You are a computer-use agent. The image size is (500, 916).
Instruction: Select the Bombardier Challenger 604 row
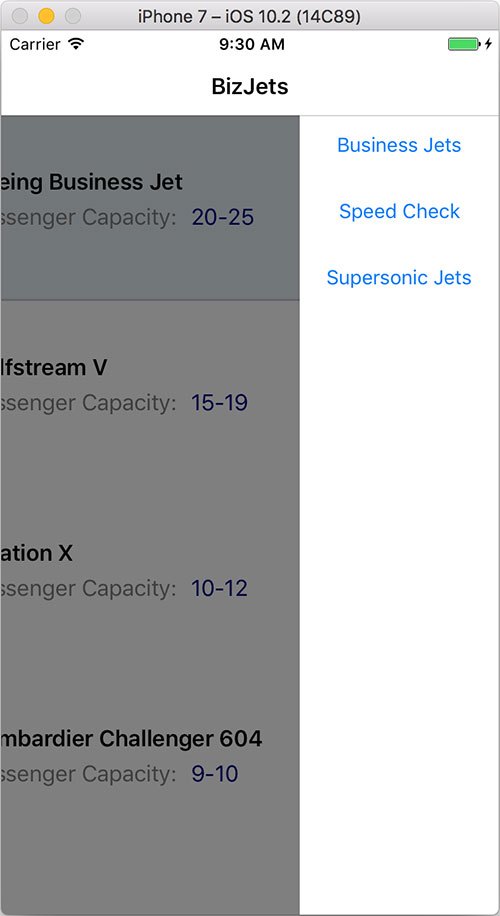coord(150,764)
